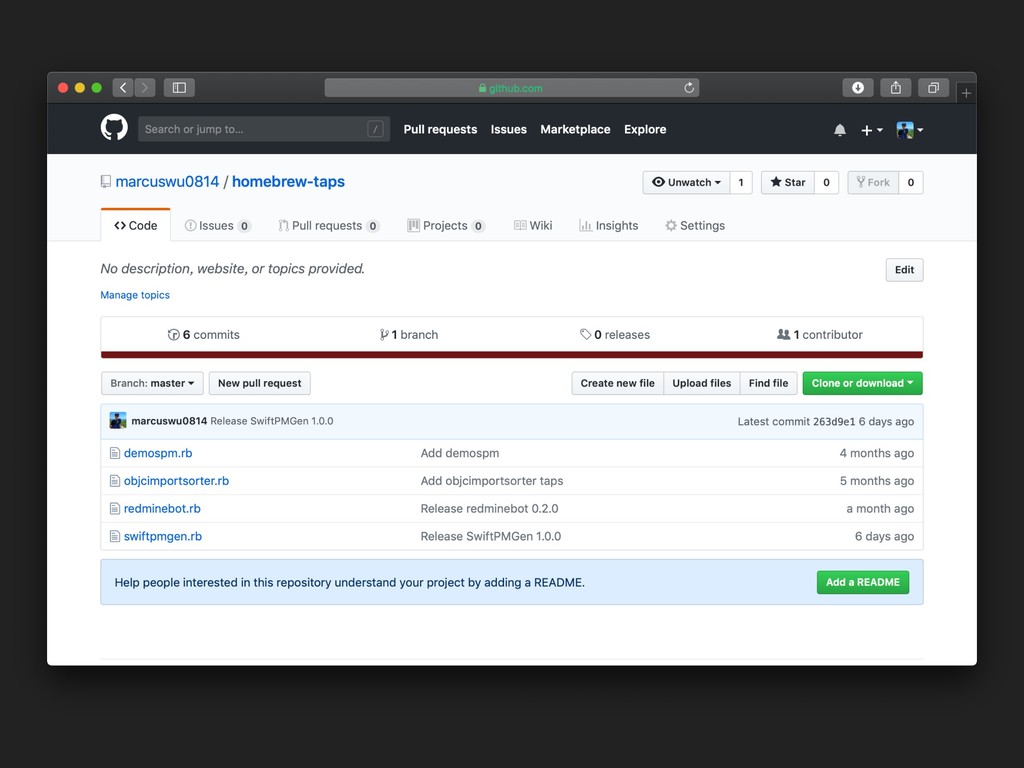Open the Unwatch dropdown
Screen dimensions: 1024x768
[686, 182]
